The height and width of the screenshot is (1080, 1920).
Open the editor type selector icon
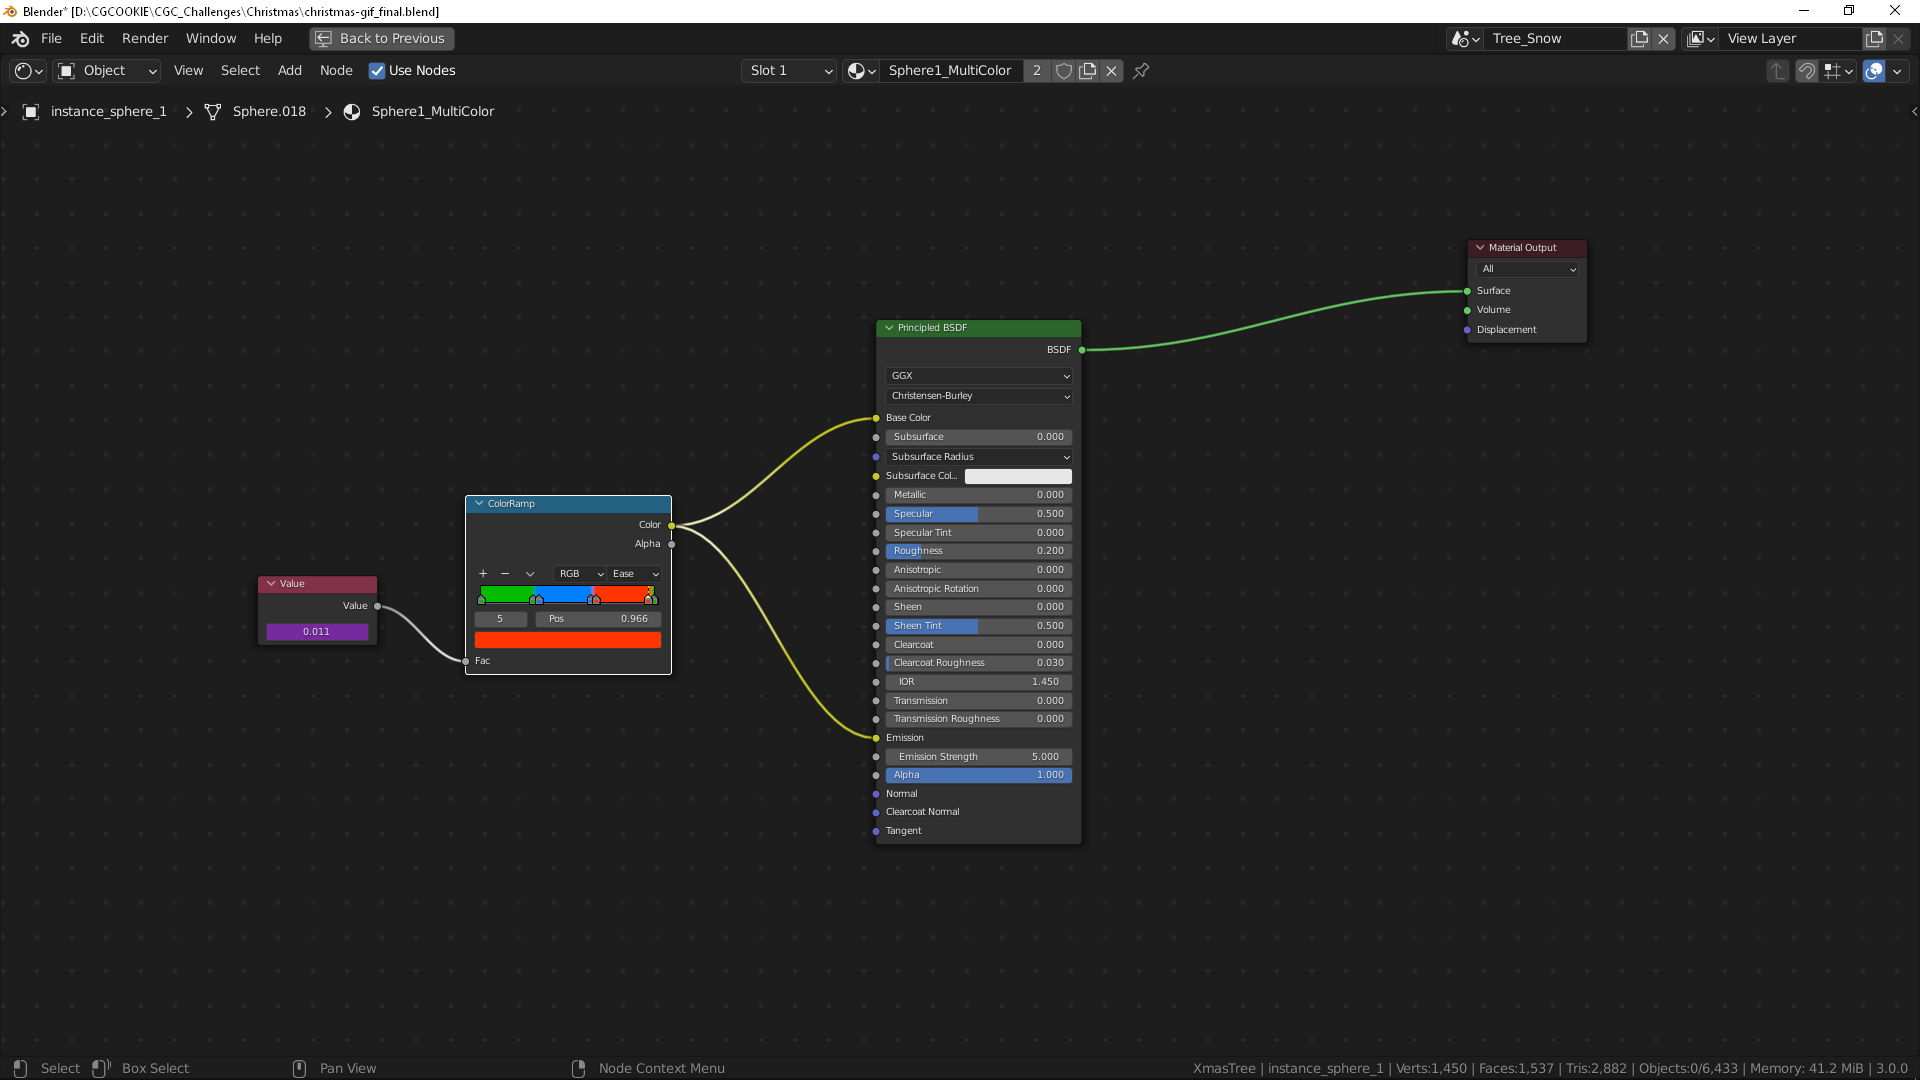pyautogui.click(x=28, y=71)
